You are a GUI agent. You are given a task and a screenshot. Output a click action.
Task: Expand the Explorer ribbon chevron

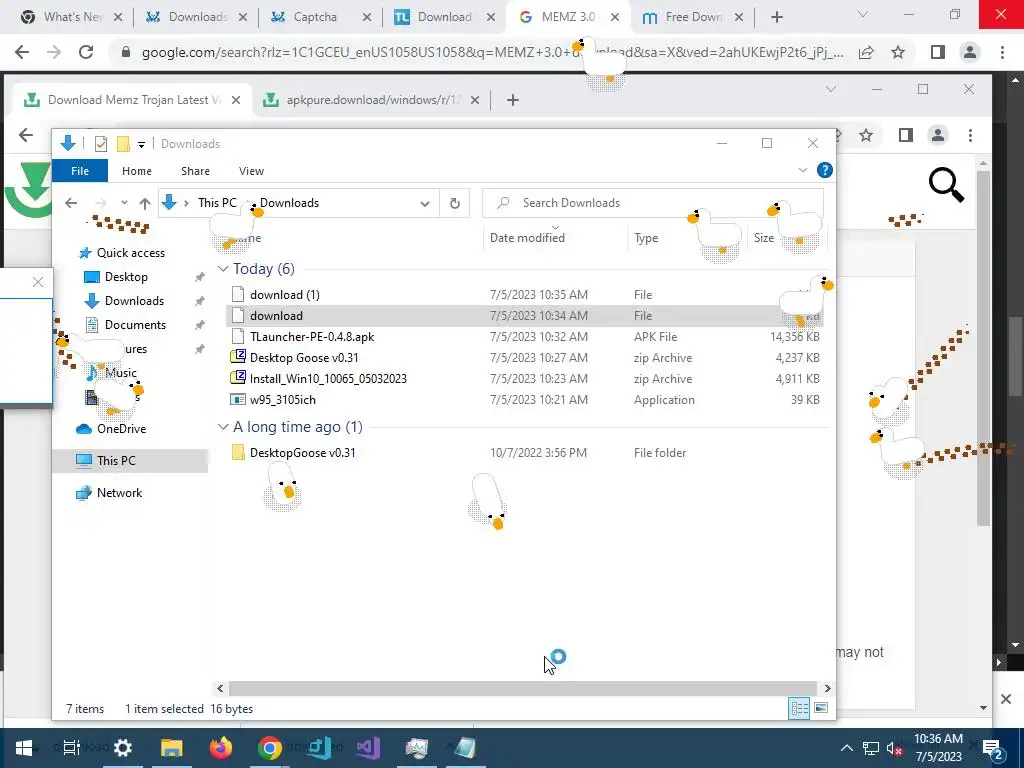click(803, 170)
